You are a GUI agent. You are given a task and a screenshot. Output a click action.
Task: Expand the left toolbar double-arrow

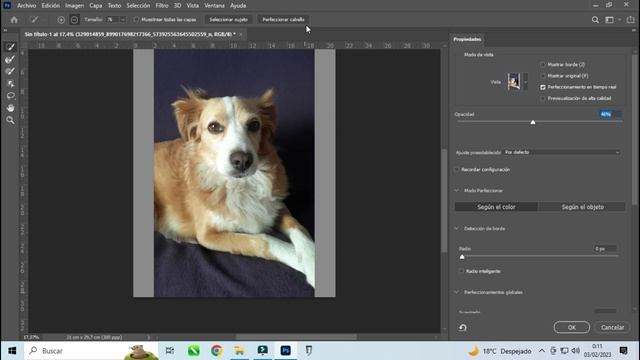pos(5,30)
